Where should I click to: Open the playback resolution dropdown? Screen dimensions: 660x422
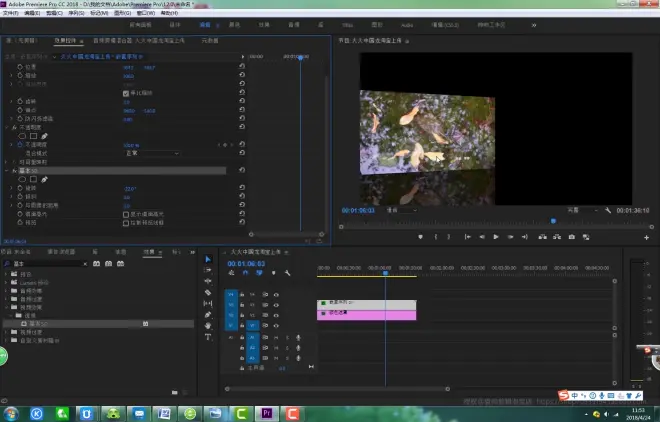[583, 210]
